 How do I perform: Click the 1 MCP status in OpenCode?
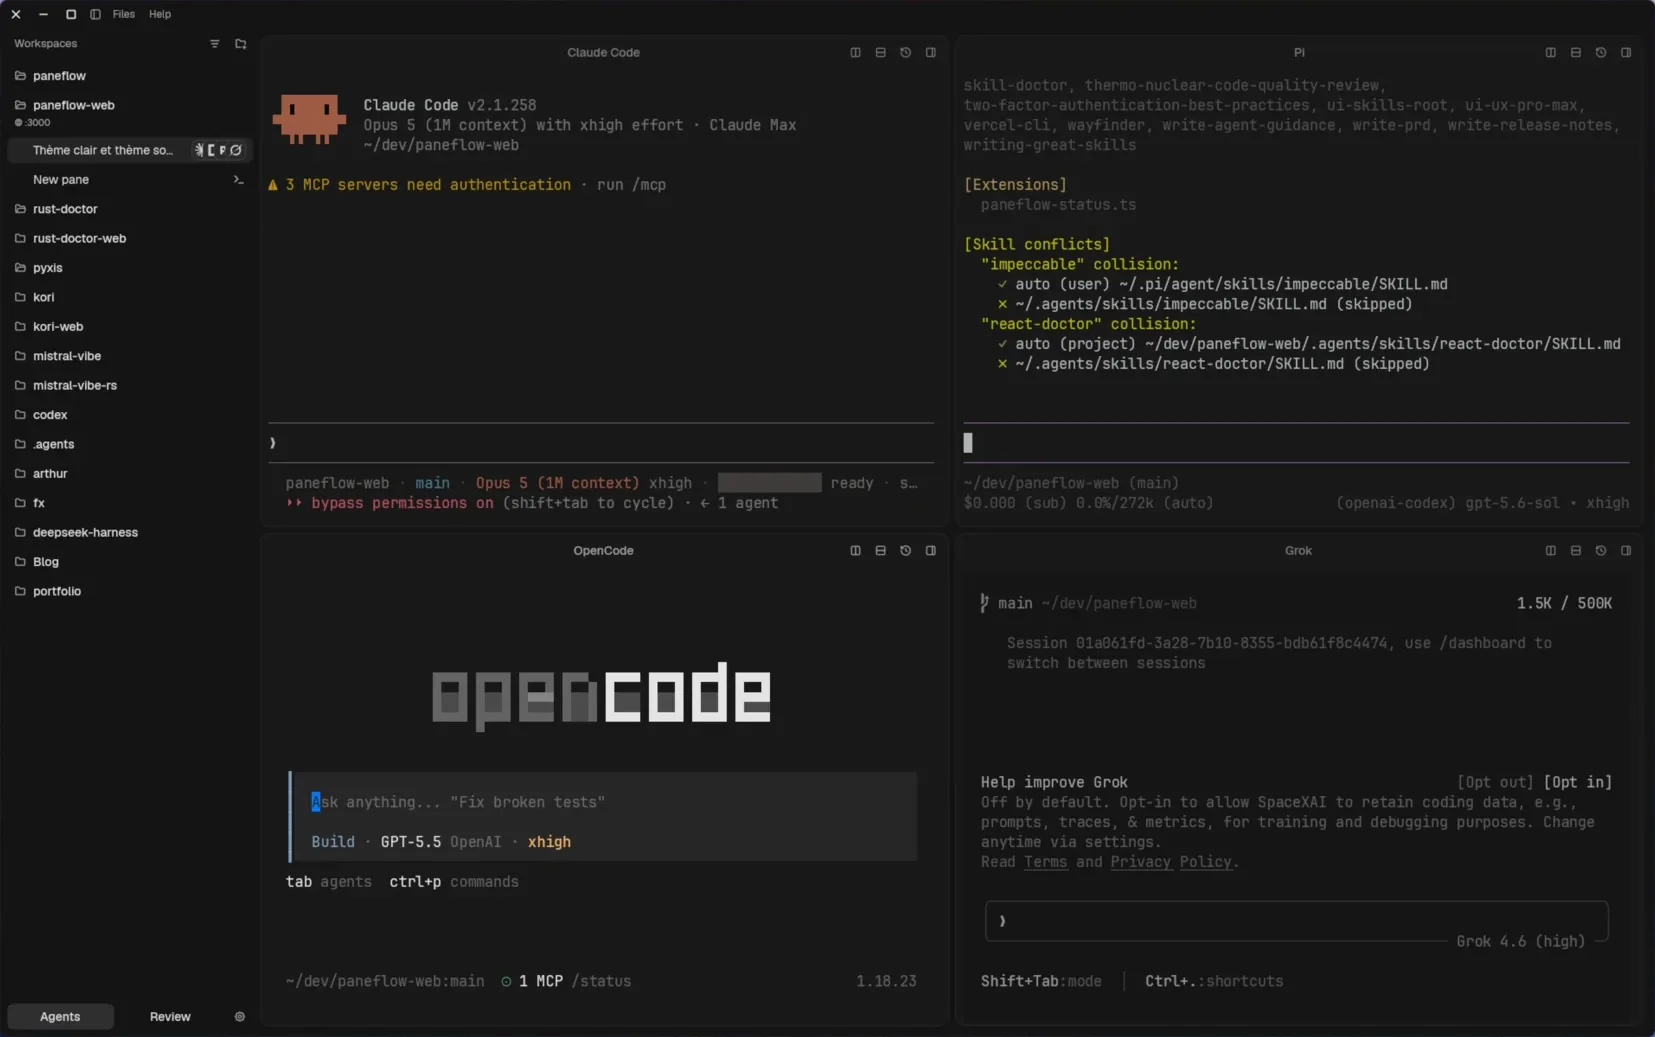pos(532,982)
